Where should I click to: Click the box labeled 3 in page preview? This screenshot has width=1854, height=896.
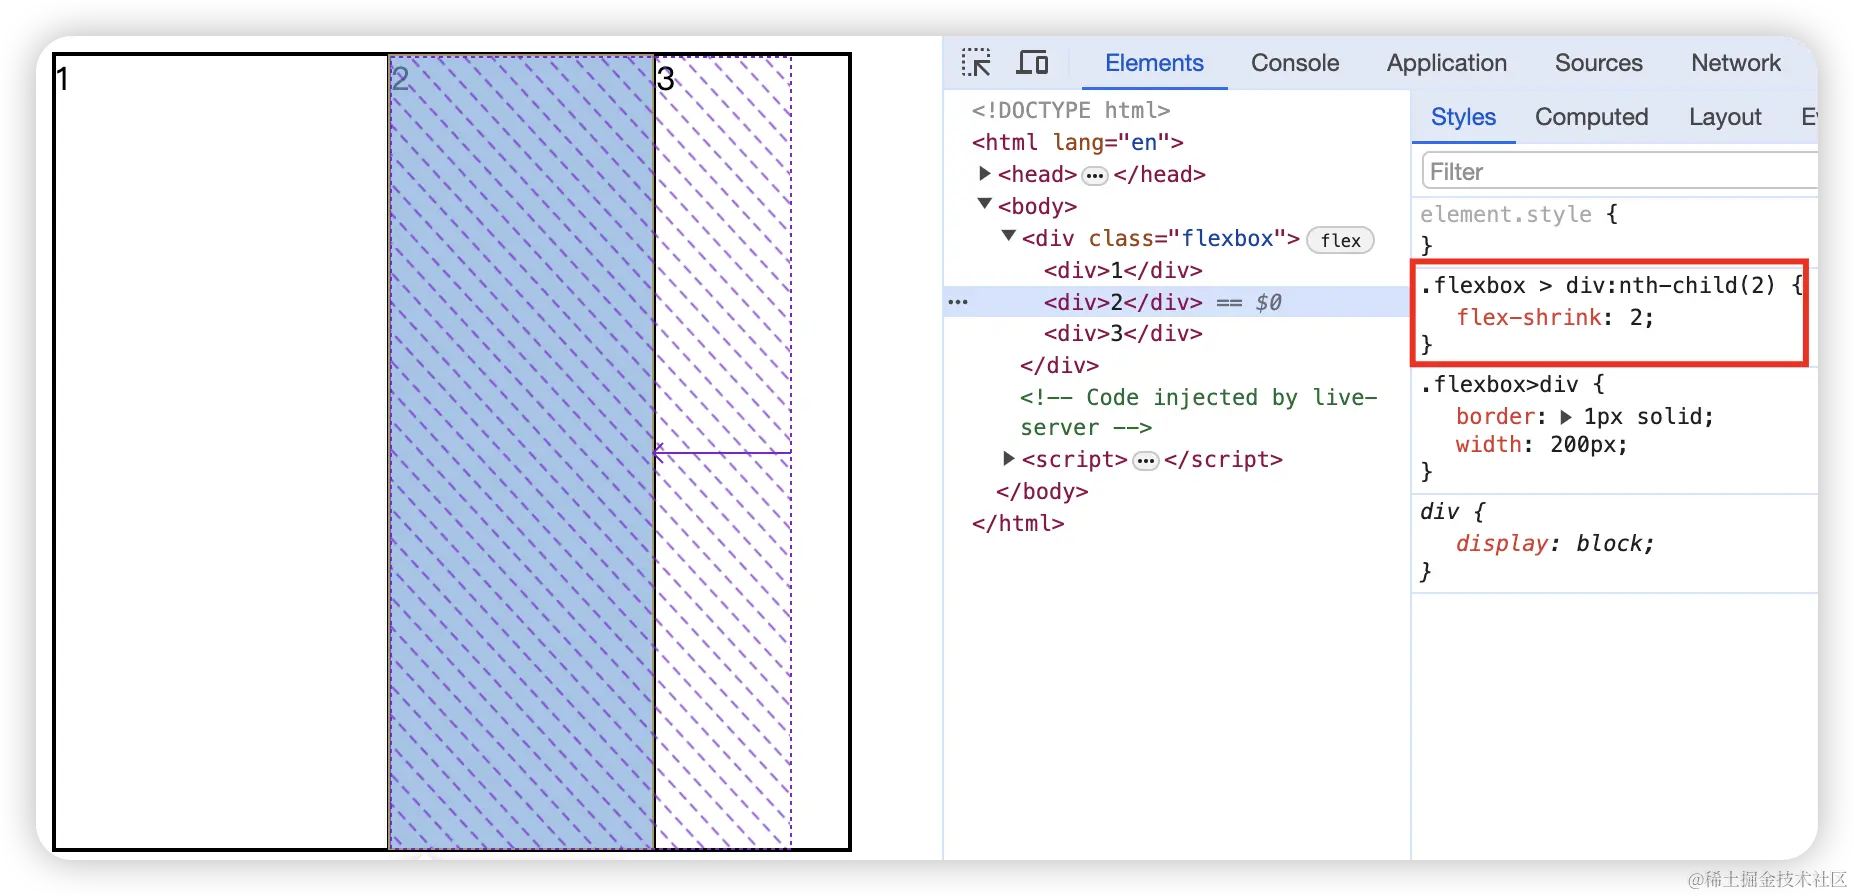723,452
